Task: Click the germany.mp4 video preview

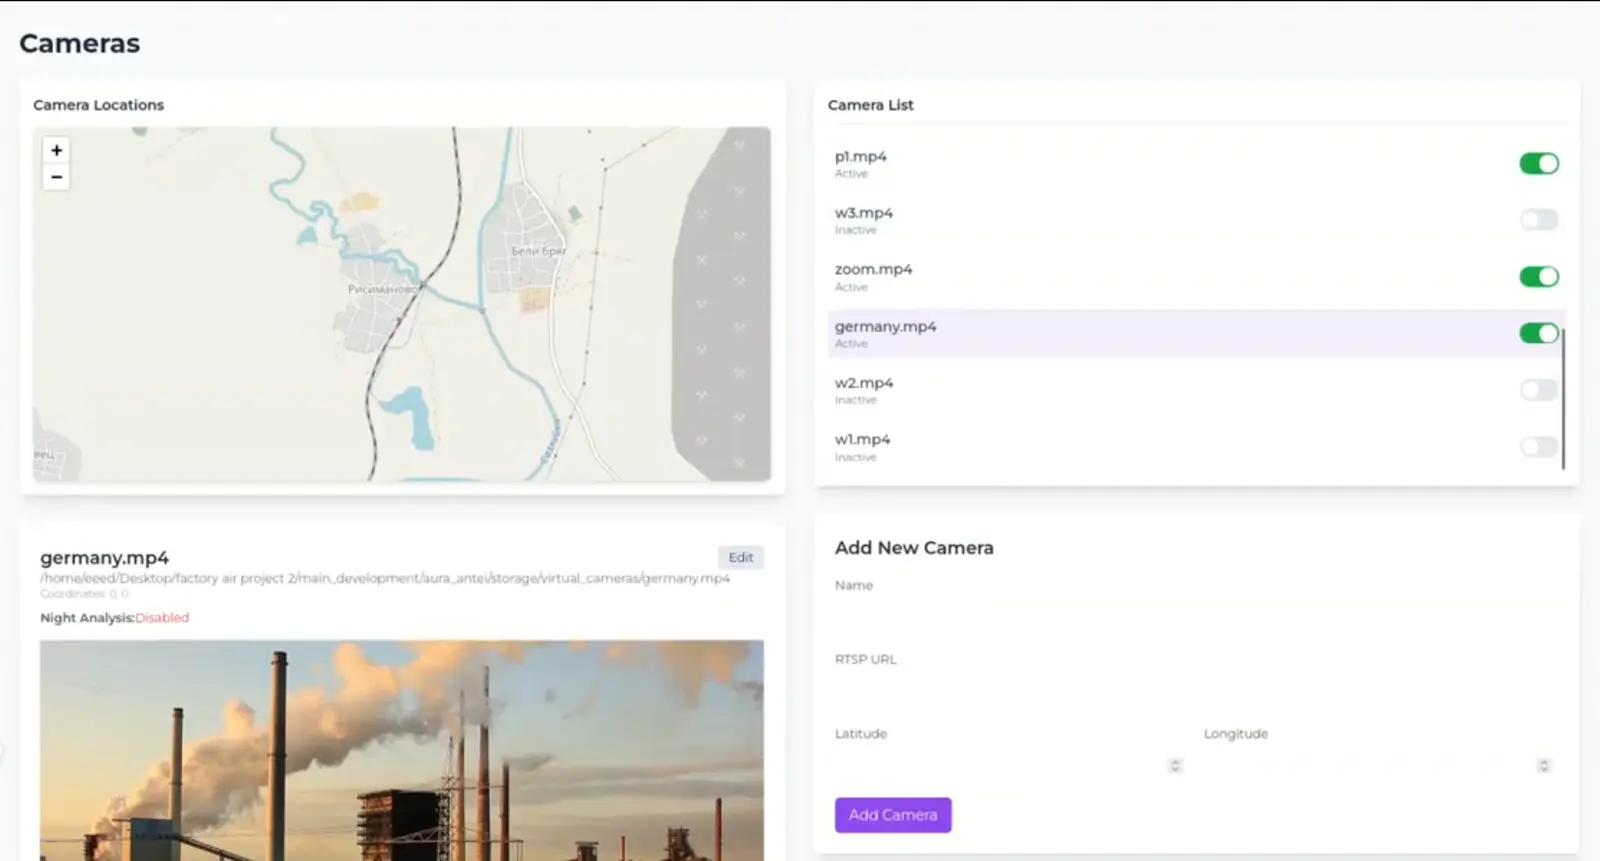Action: (x=402, y=750)
